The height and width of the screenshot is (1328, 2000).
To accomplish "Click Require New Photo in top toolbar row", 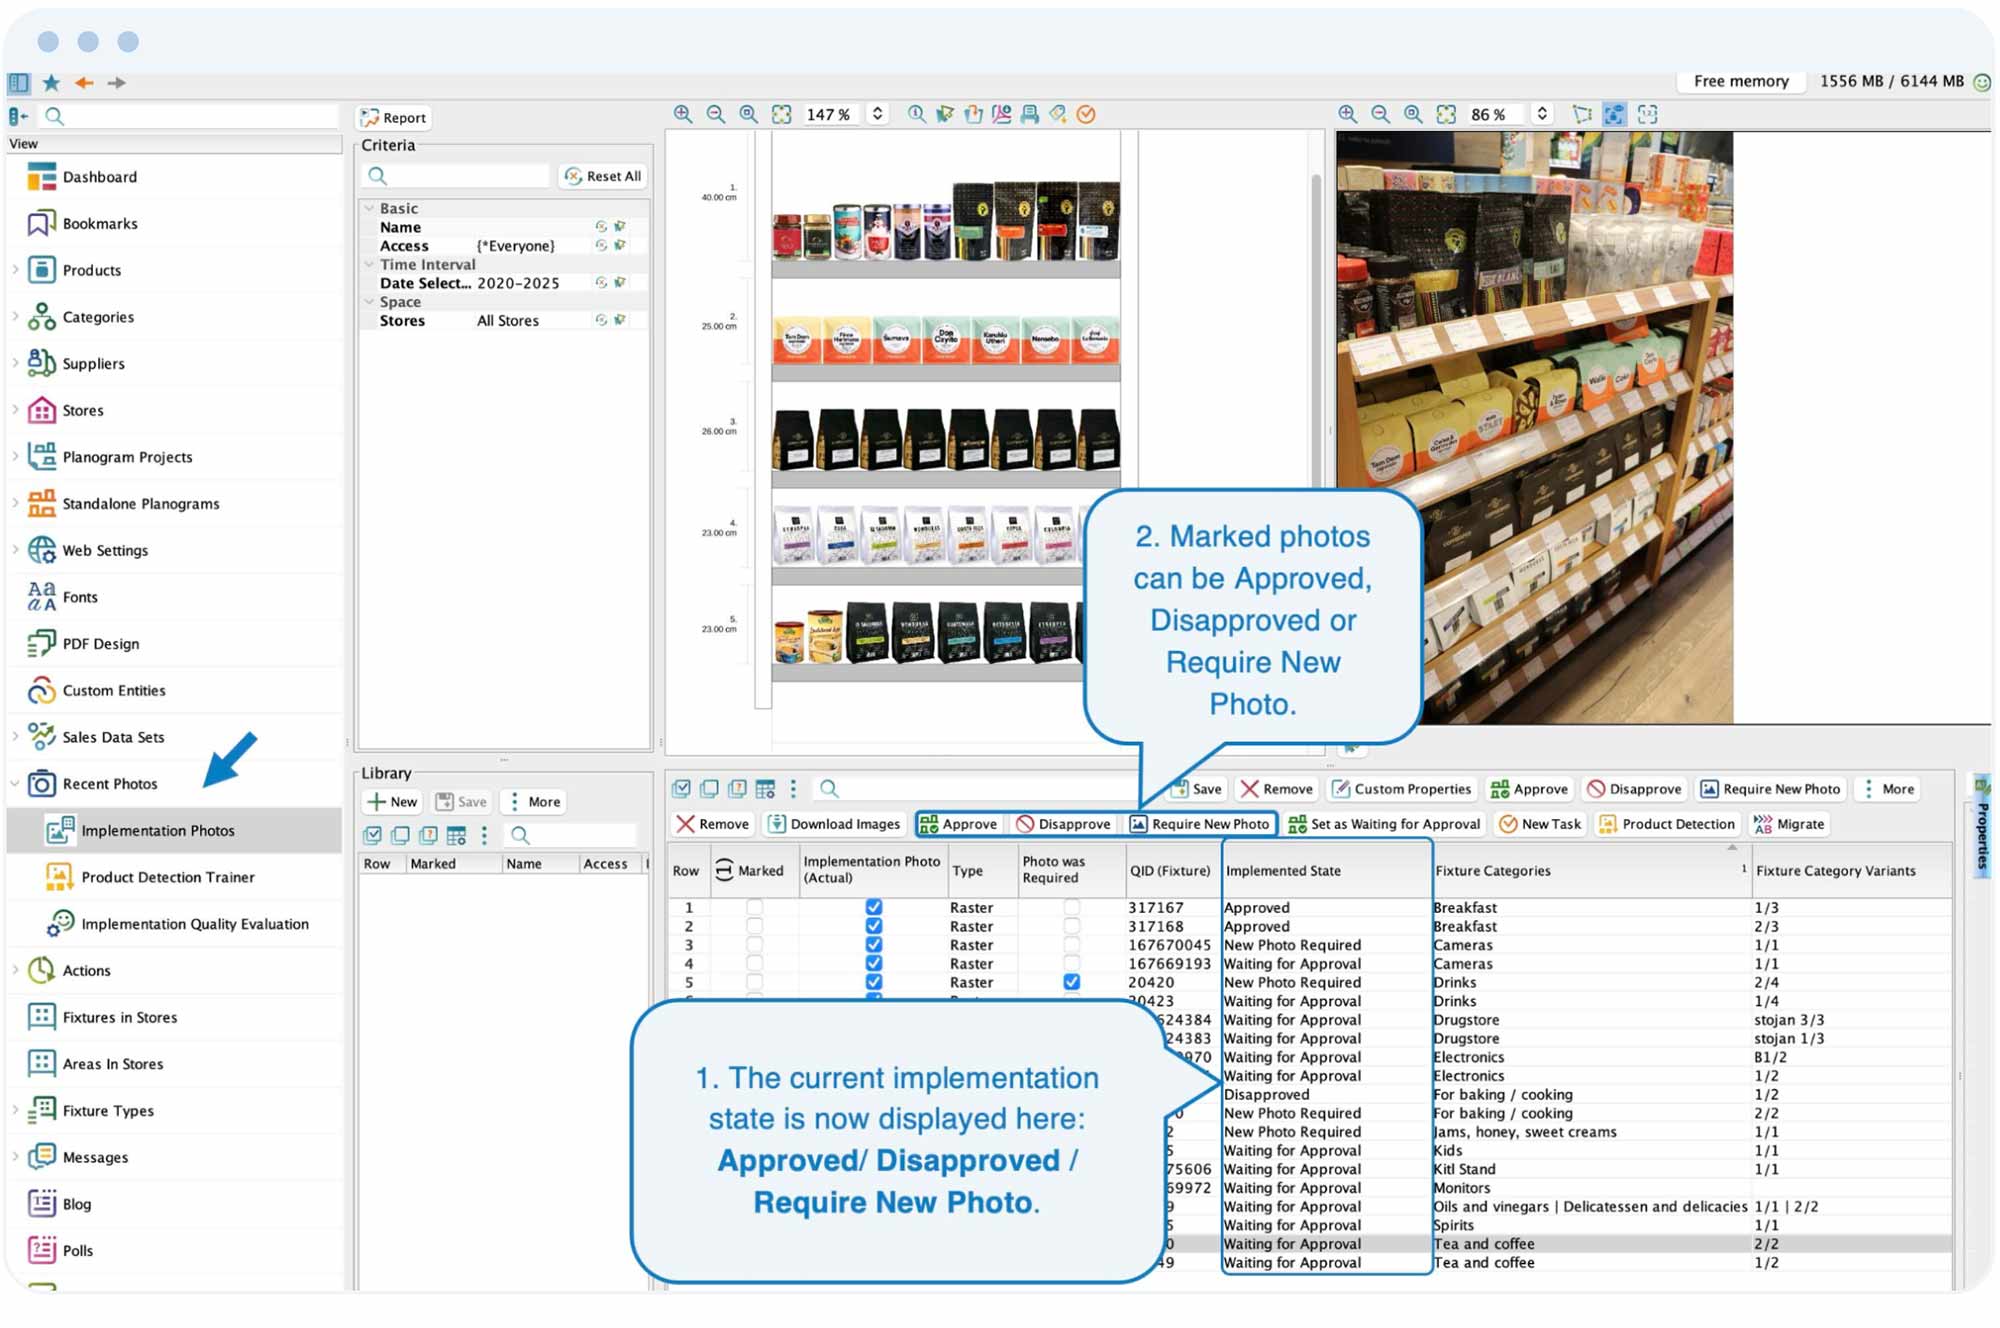I will pos(1770,789).
